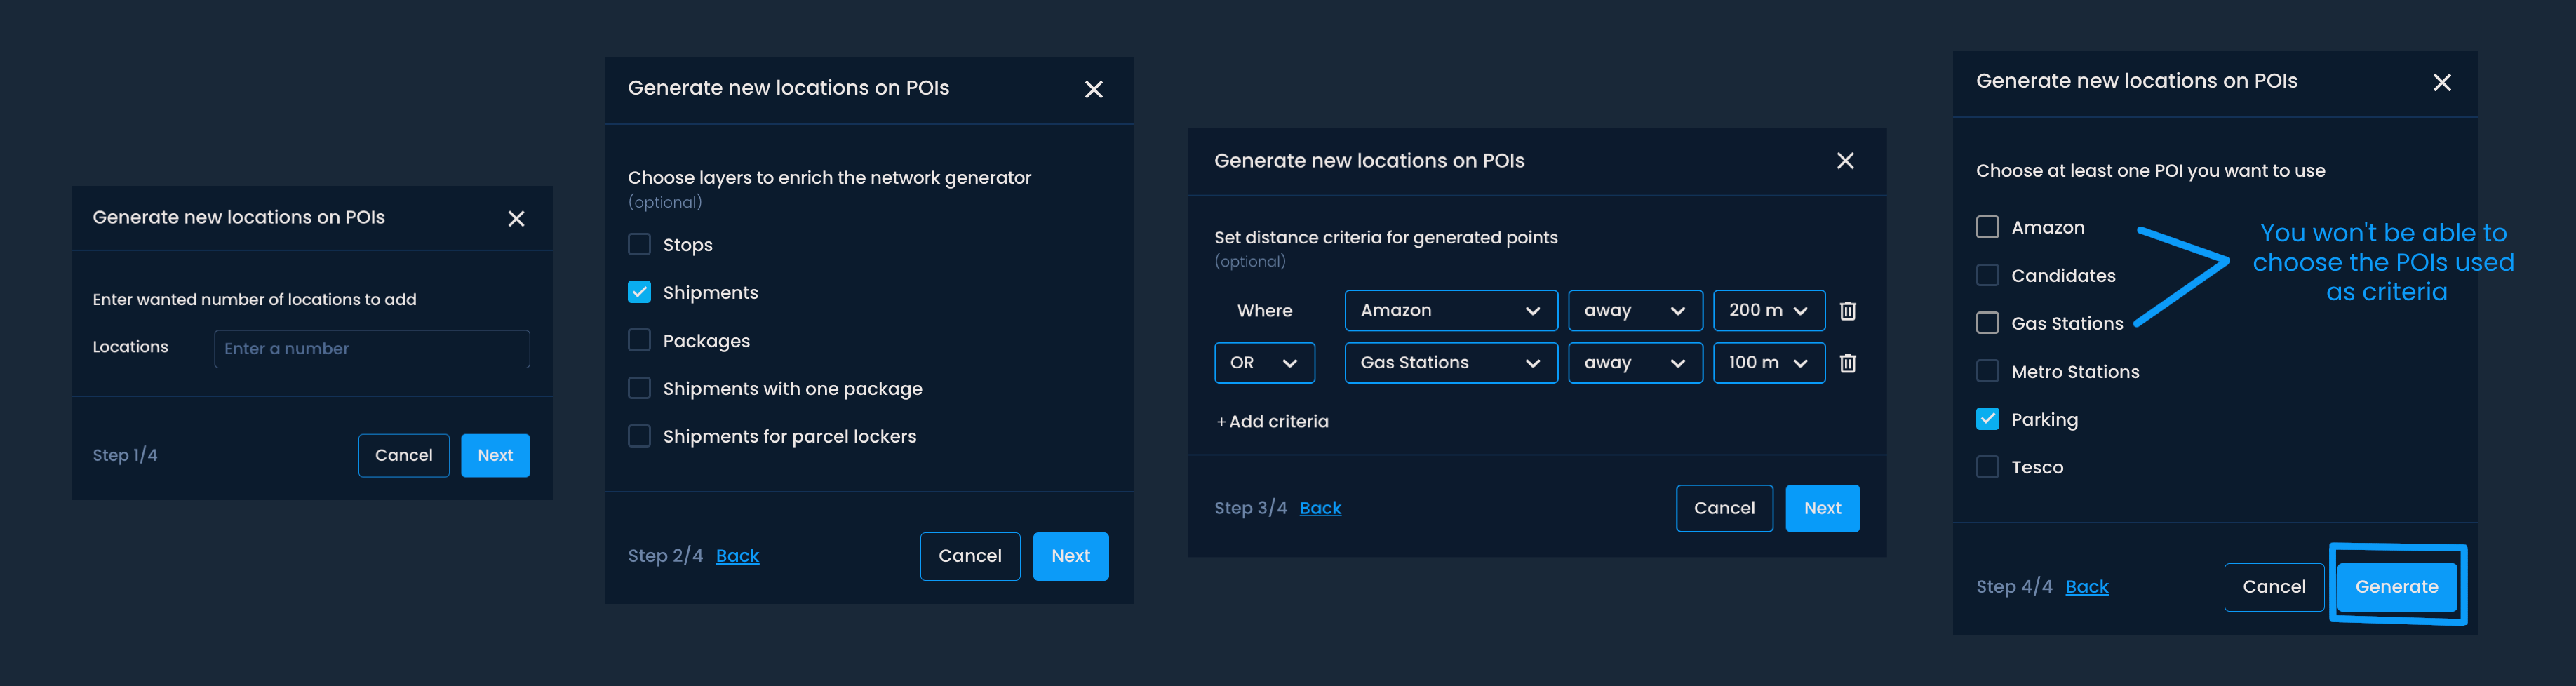
Task: Open the 200 m distance dropdown
Action: click(x=1768, y=311)
